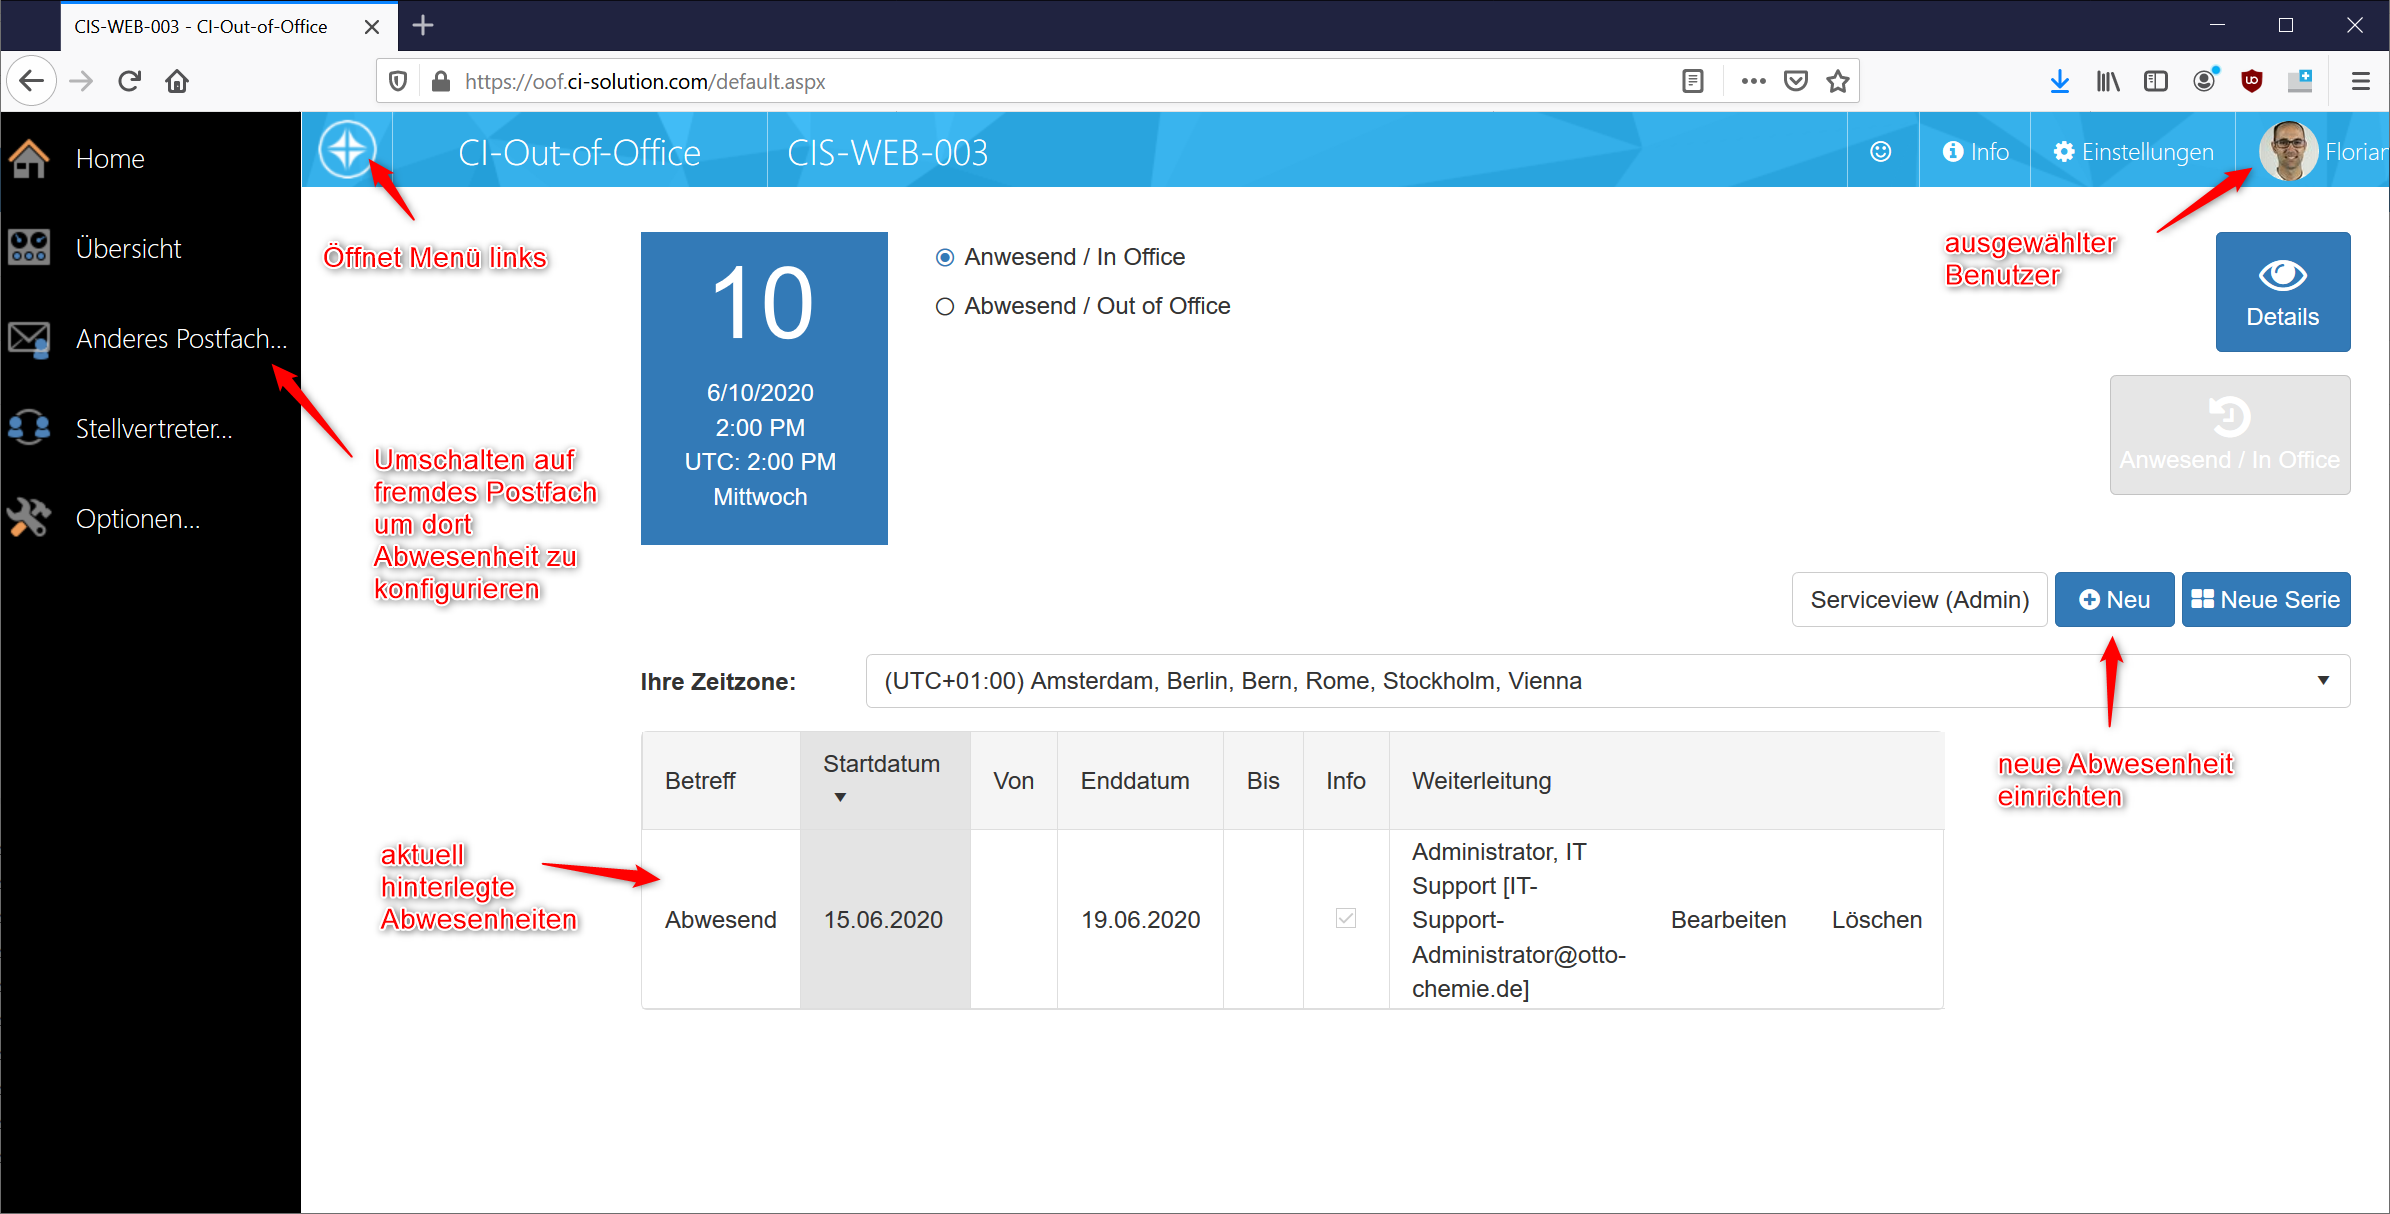Open Firefox hamburger menu
The width and height of the screenshot is (2390, 1214).
click(x=2360, y=81)
